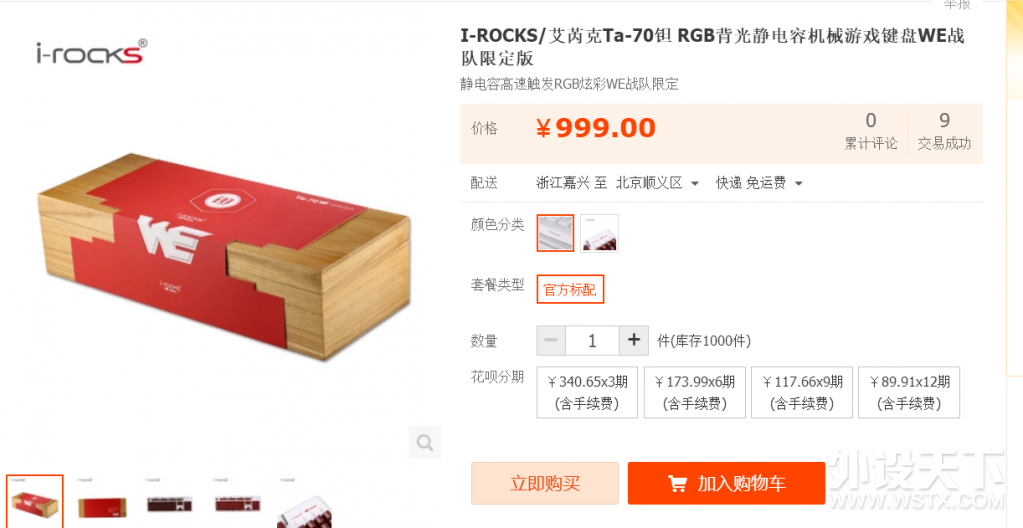The width and height of the screenshot is (1023, 528).
Task: Choose the ¥89.91x12期 installment plan
Action: pos(909,392)
